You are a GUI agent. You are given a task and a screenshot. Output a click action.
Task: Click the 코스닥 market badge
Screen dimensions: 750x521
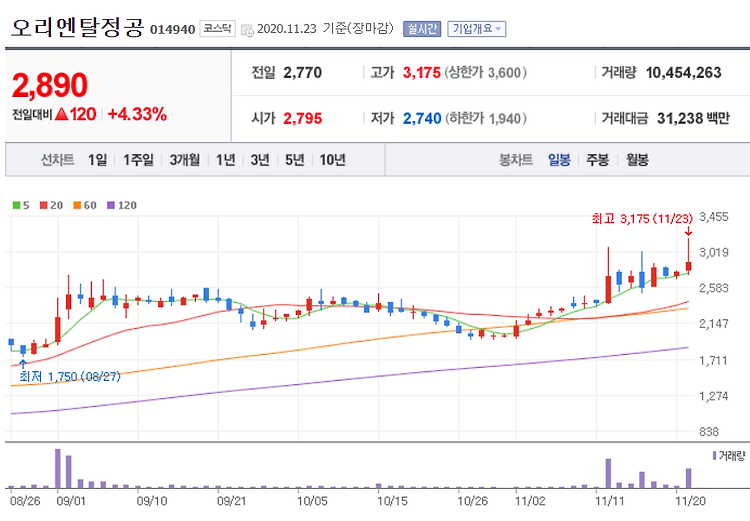click(x=217, y=29)
